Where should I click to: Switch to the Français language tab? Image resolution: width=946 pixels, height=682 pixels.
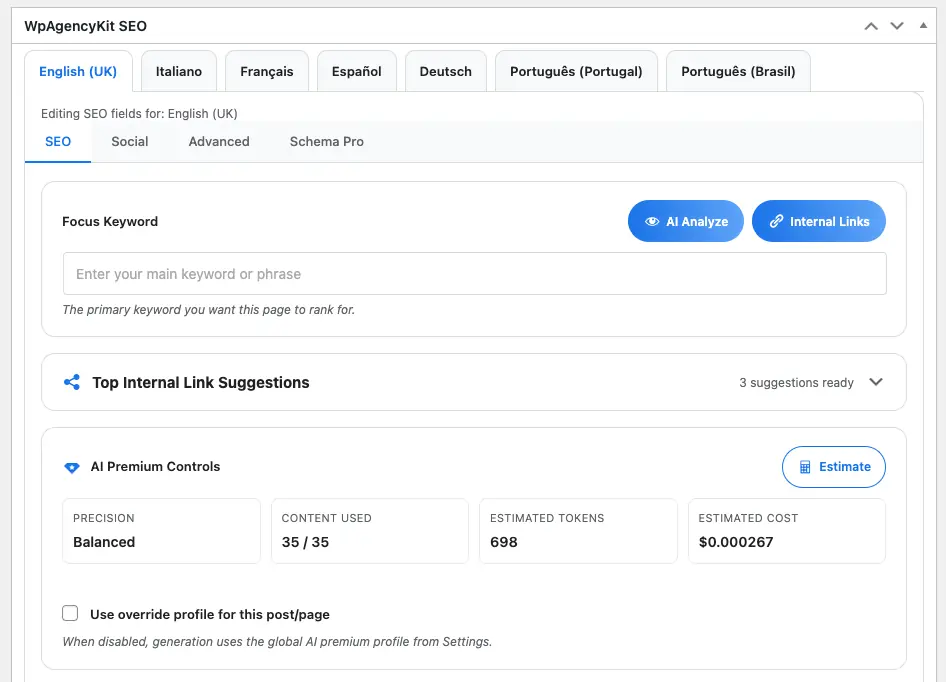point(267,71)
